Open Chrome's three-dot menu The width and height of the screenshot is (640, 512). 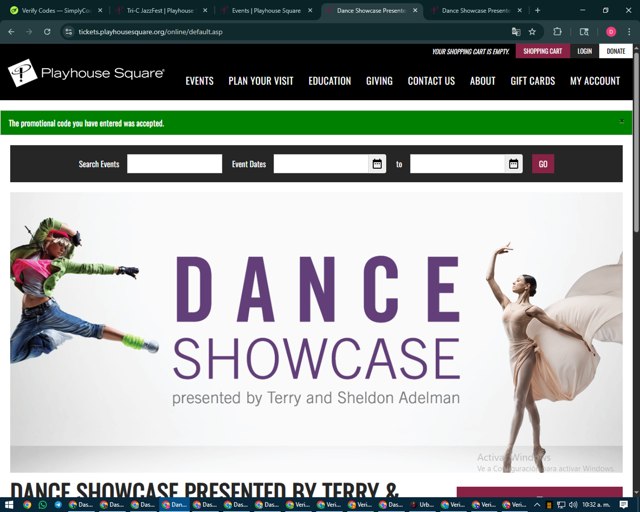pos(629,32)
